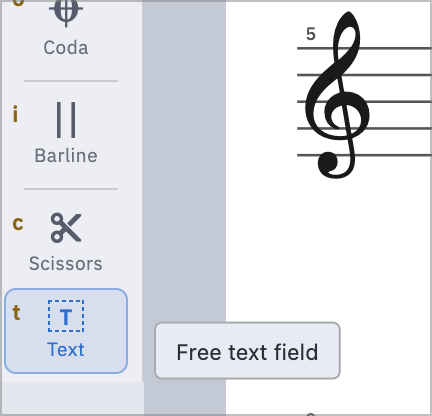Select measure number 5 above staff

tap(311, 34)
